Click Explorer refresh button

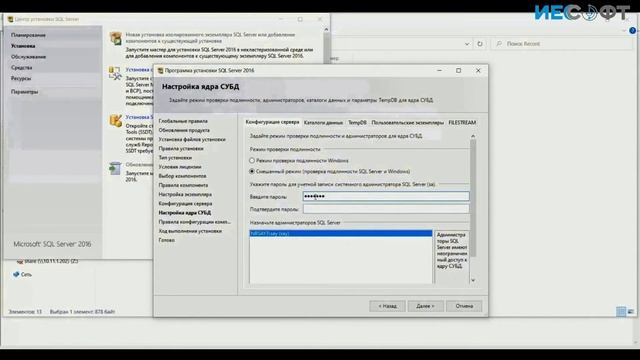pos(480,44)
